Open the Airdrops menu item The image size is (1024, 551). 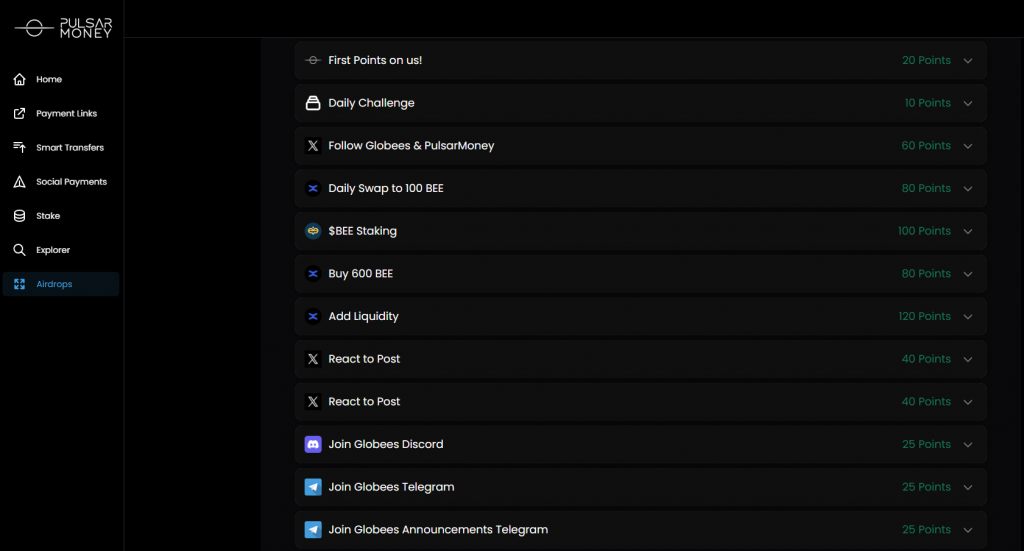click(54, 284)
